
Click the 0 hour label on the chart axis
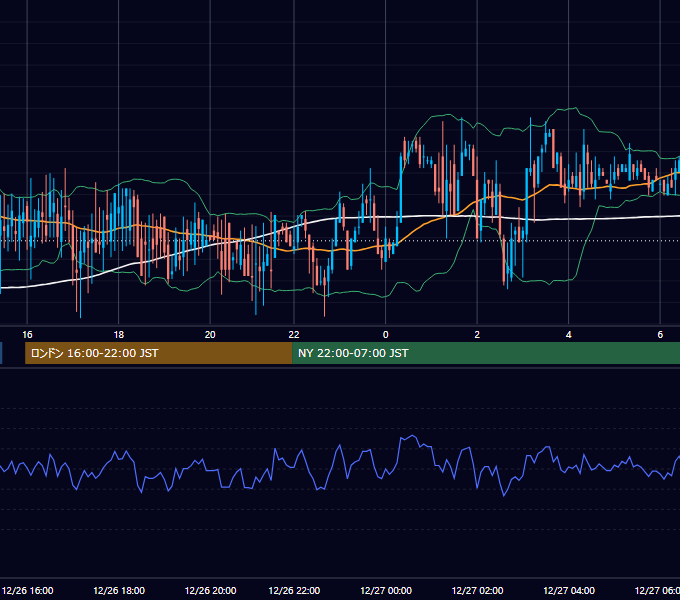(x=386, y=335)
